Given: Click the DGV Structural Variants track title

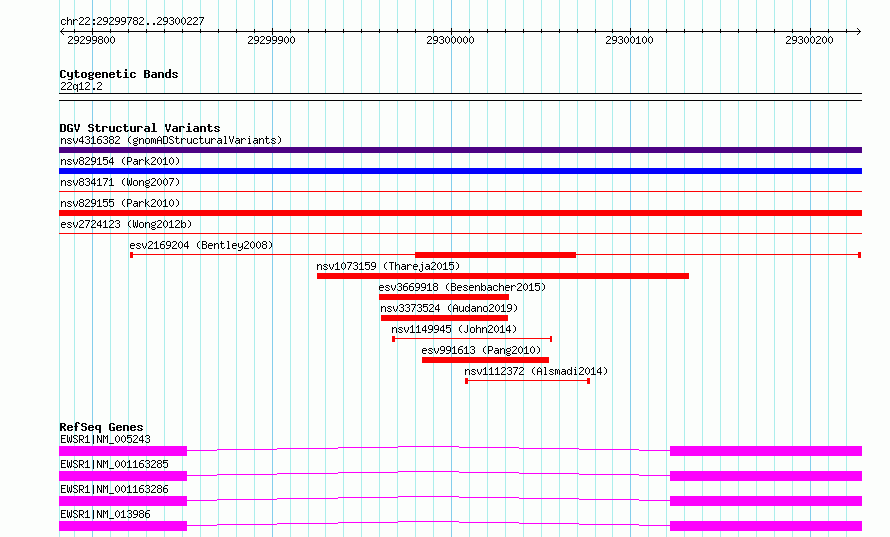Looking at the screenshot, I should pos(140,128).
